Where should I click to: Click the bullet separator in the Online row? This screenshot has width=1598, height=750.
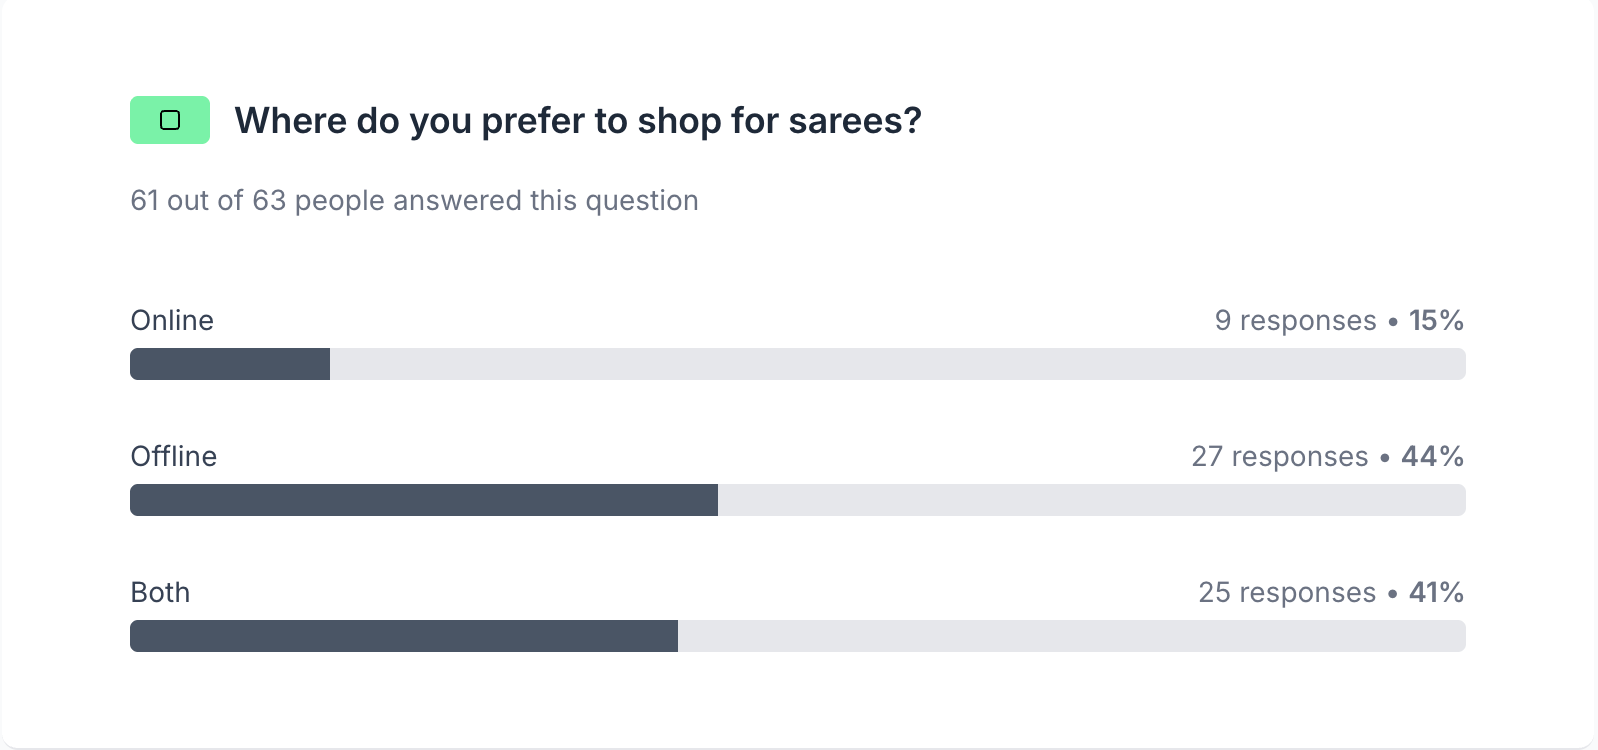[1393, 322]
